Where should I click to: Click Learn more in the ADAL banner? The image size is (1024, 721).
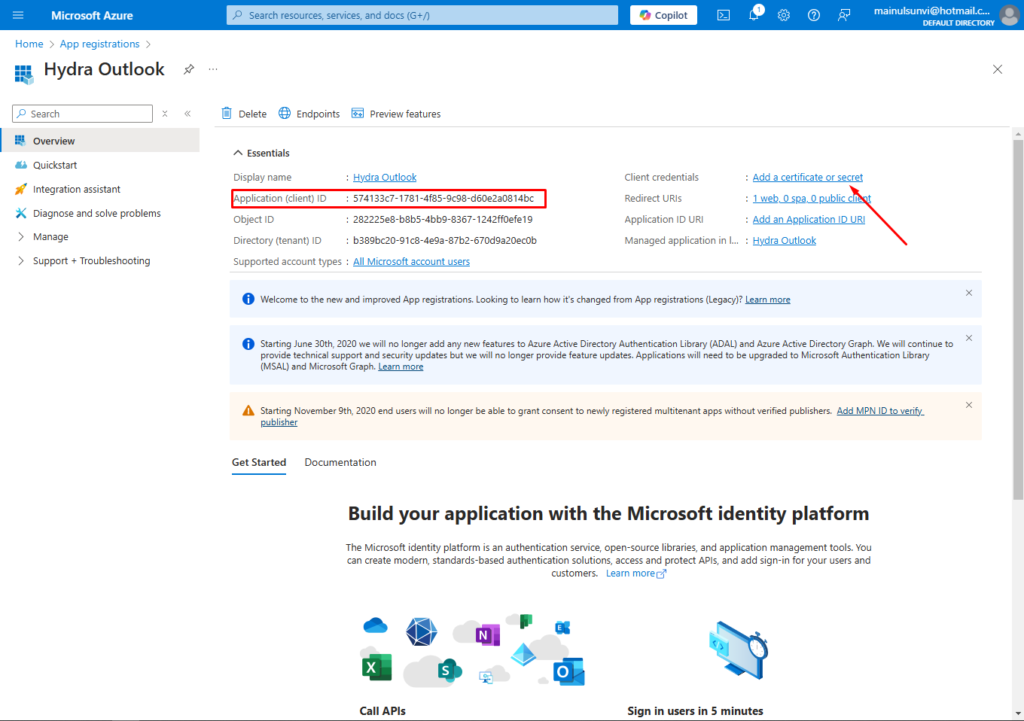(400, 367)
